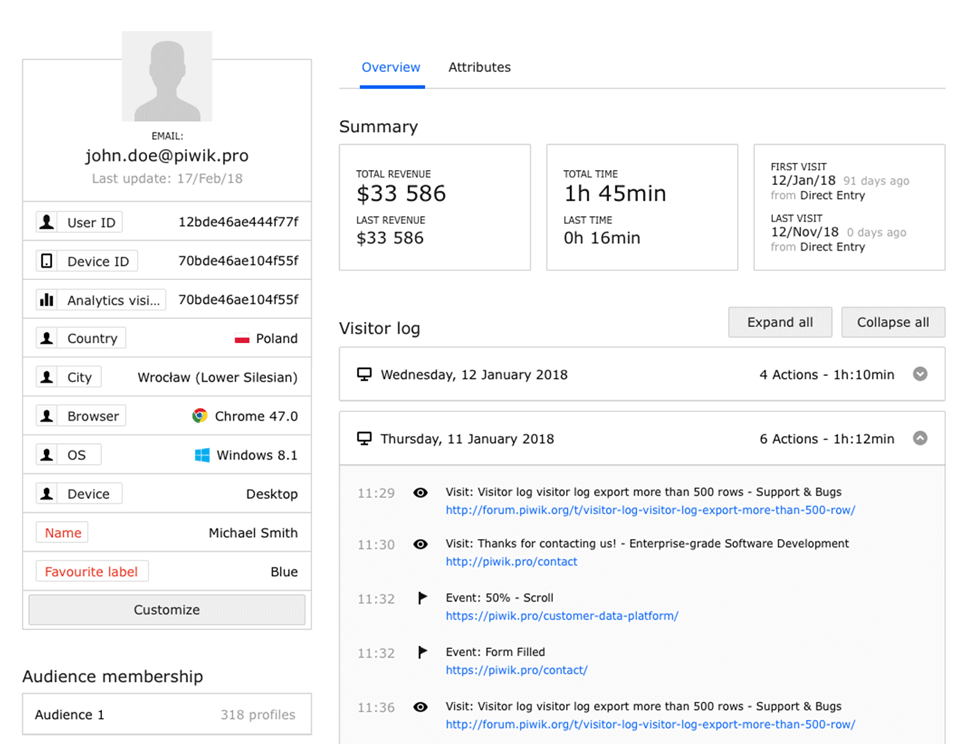Click the flag icon for Form Filled event
Screen dimensions: 972x744
[421, 652]
